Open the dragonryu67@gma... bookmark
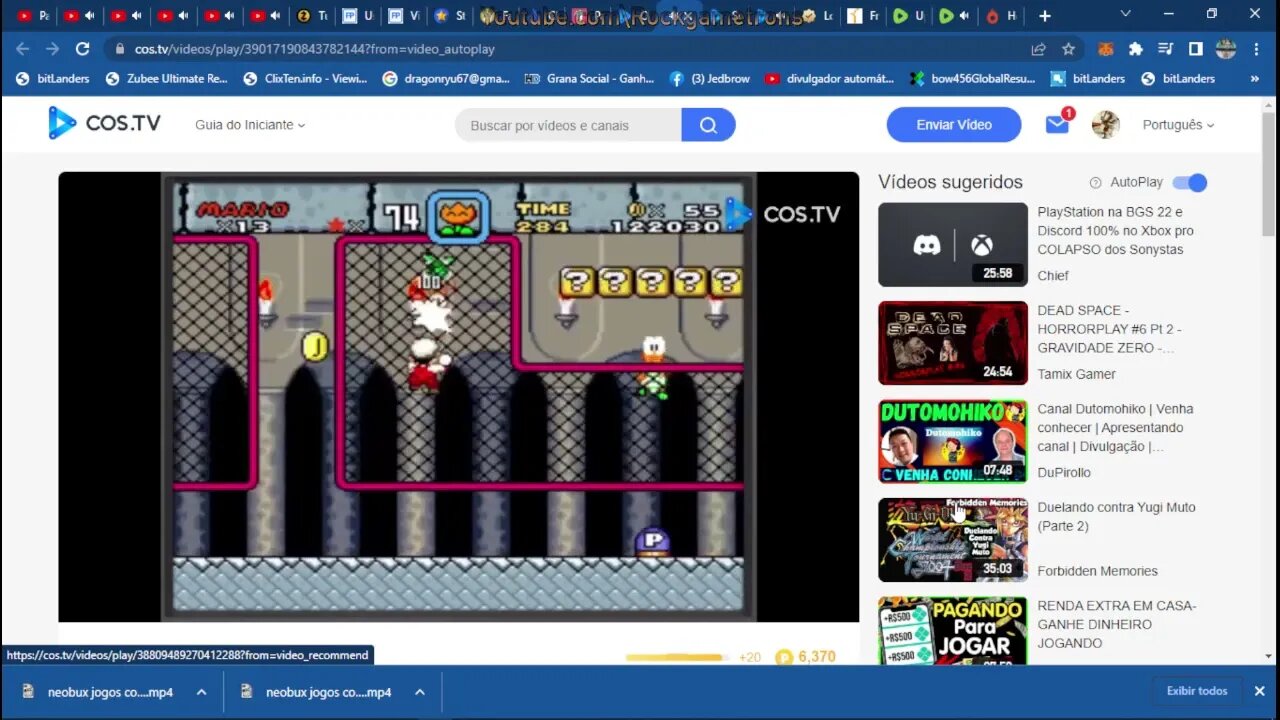Image resolution: width=1280 pixels, height=720 pixels. [x=446, y=78]
